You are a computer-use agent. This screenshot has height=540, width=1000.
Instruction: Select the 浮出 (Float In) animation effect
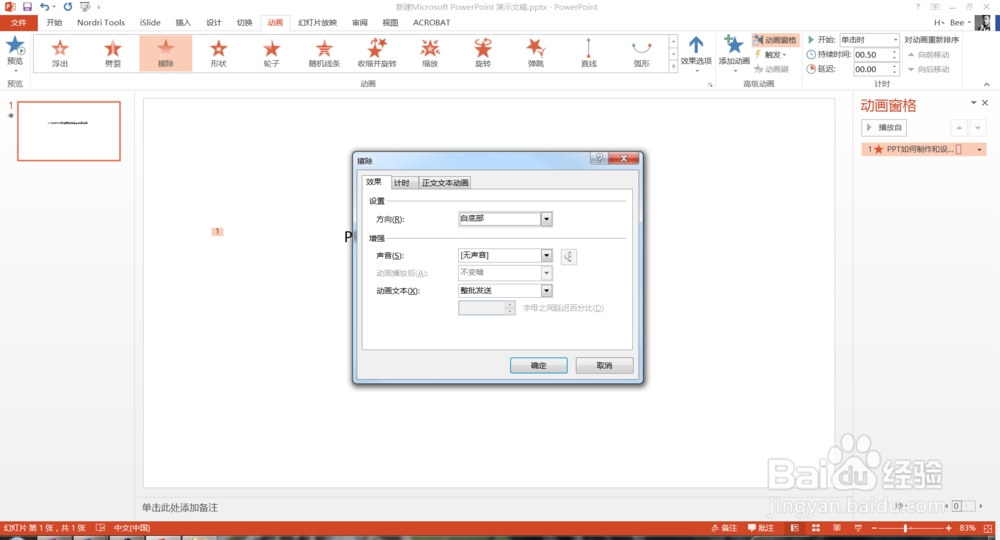coord(60,53)
